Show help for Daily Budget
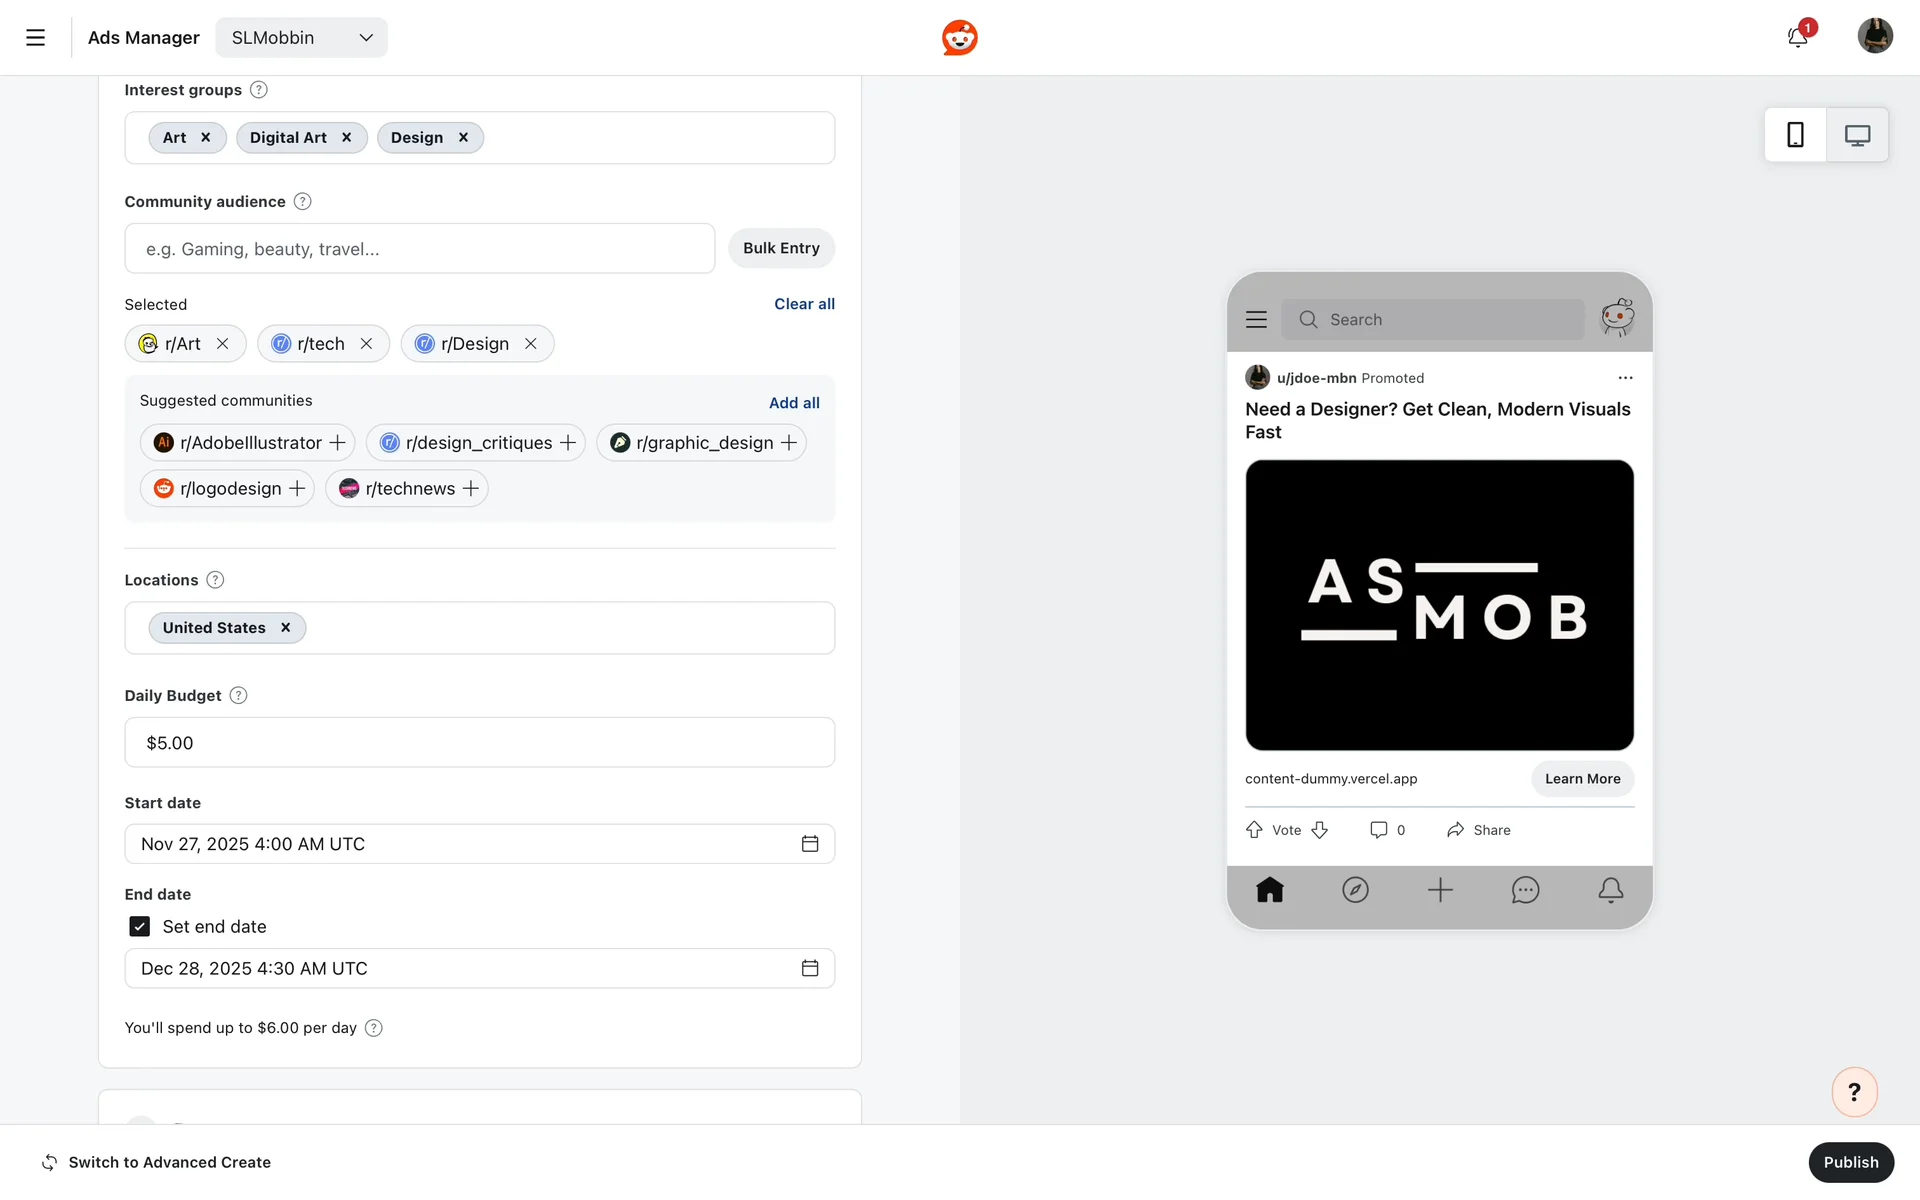The width and height of the screenshot is (1920, 1200). pos(238,696)
